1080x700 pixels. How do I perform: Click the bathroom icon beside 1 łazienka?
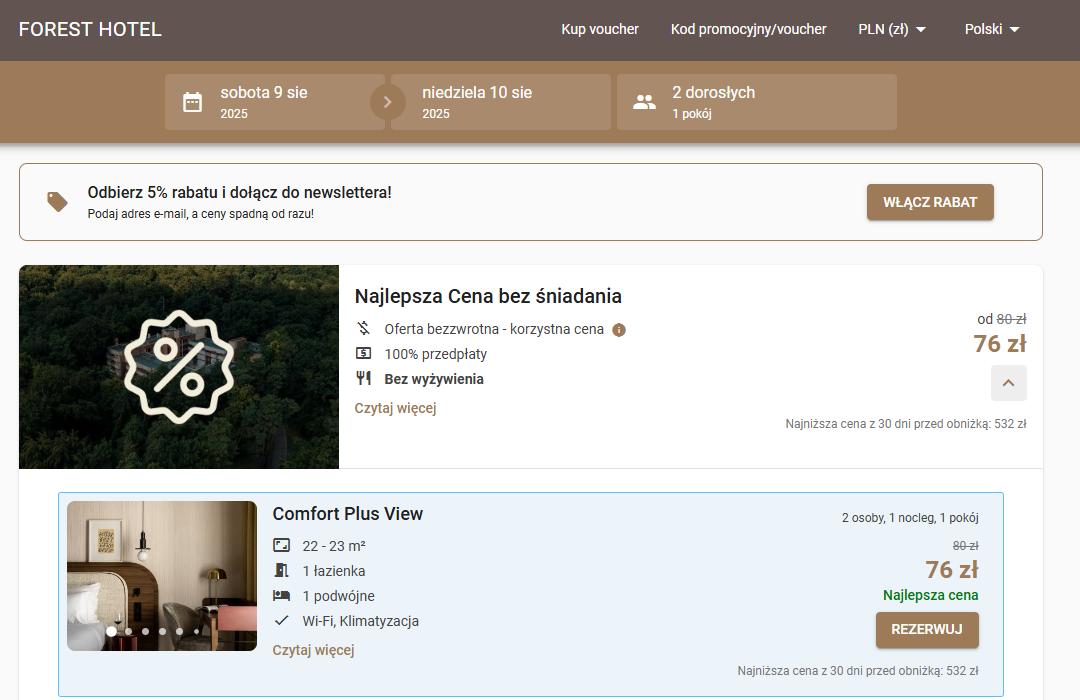(x=282, y=570)
